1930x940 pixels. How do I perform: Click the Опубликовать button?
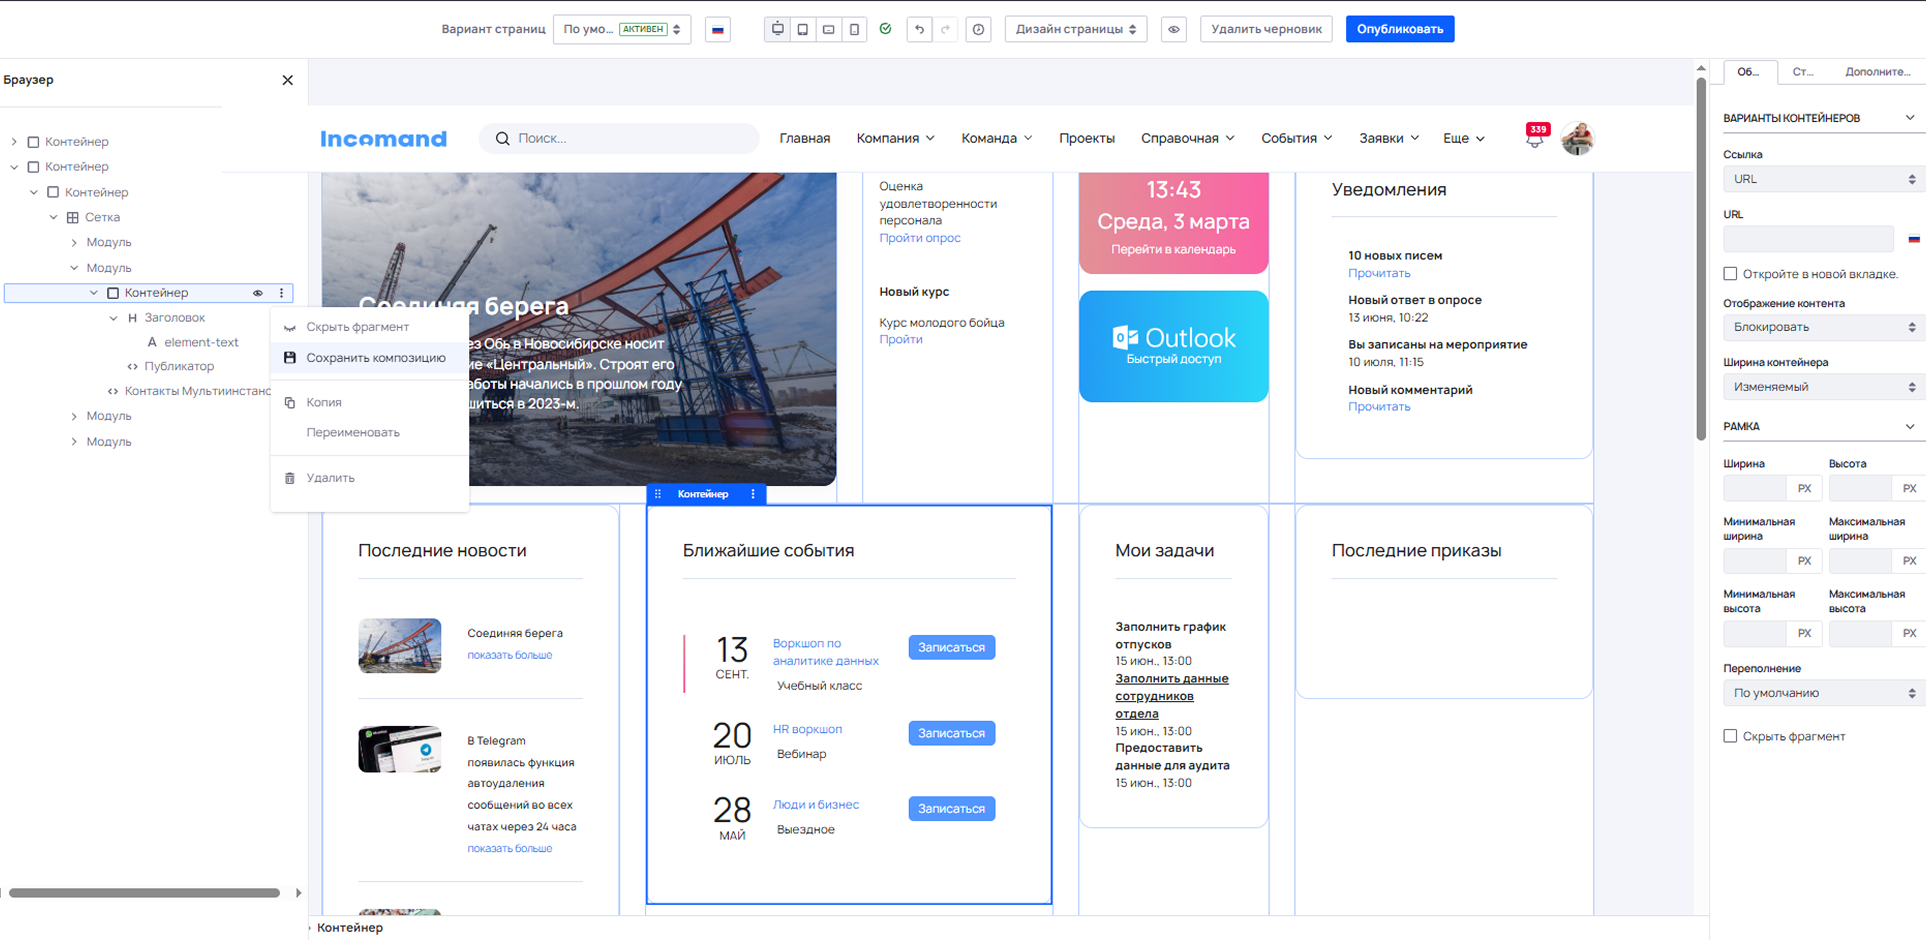tap(1399, 29)
